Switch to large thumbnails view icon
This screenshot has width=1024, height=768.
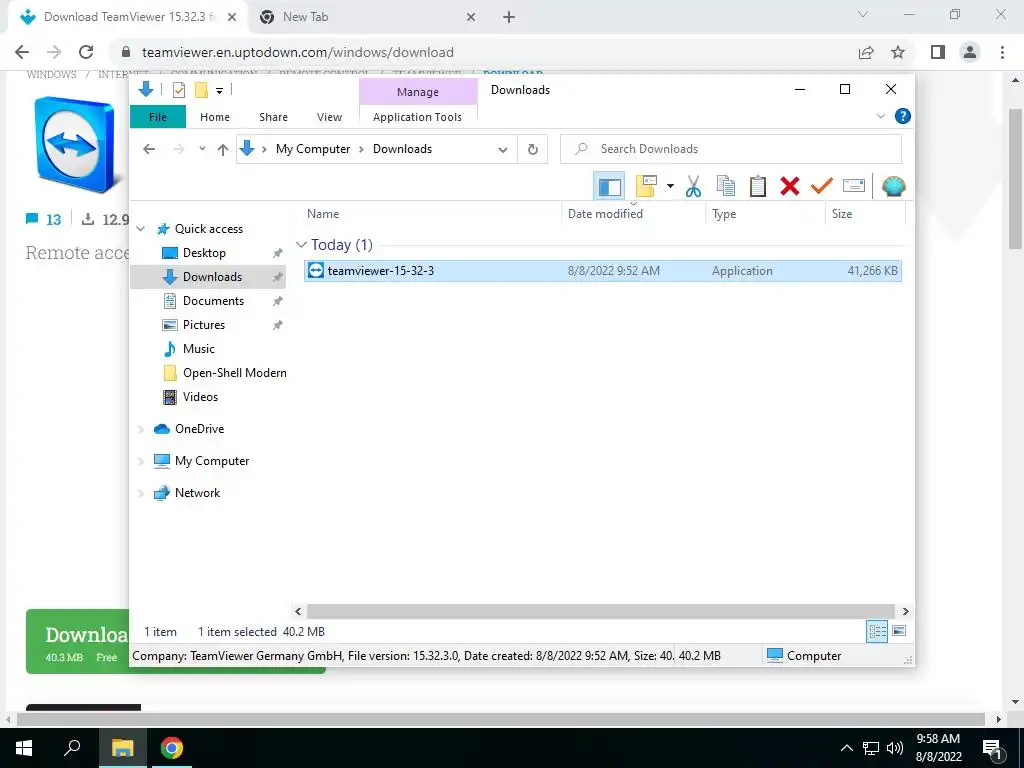899,631
